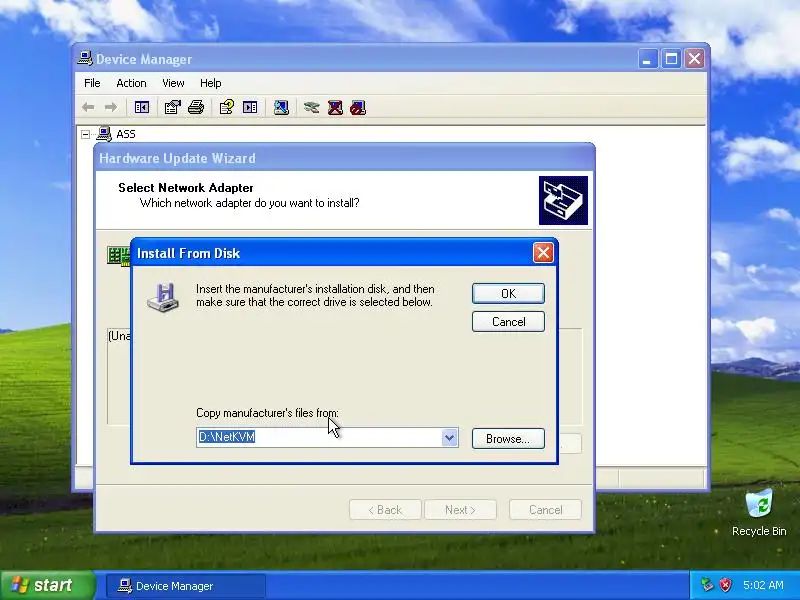This screenshot has height=600, width=800.
Task: Close the Install From Disk dialog
Action: click(x=543, y=253)
